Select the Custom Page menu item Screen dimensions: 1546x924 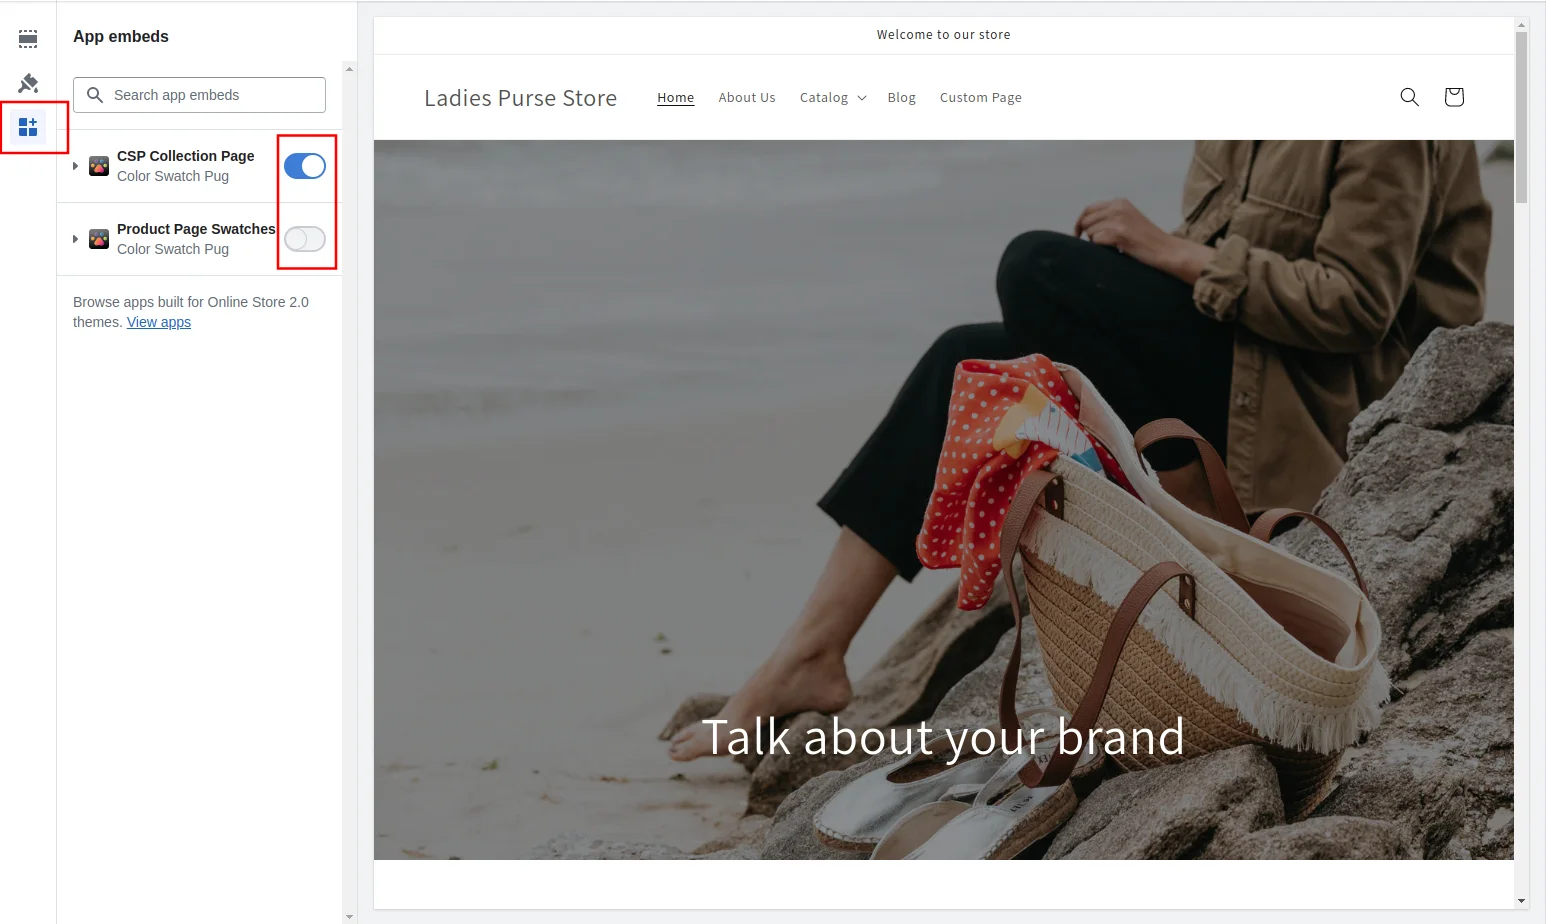[980, 98]
